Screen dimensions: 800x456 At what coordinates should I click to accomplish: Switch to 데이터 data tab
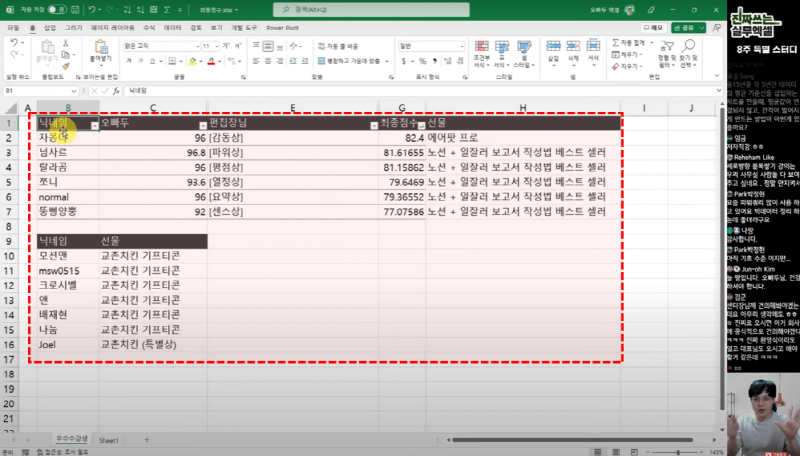pos(172,28)
